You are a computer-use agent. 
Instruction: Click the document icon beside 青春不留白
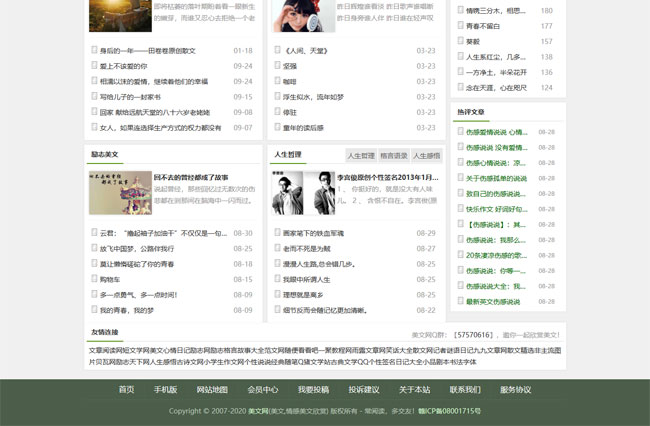[x=460, y=26]
